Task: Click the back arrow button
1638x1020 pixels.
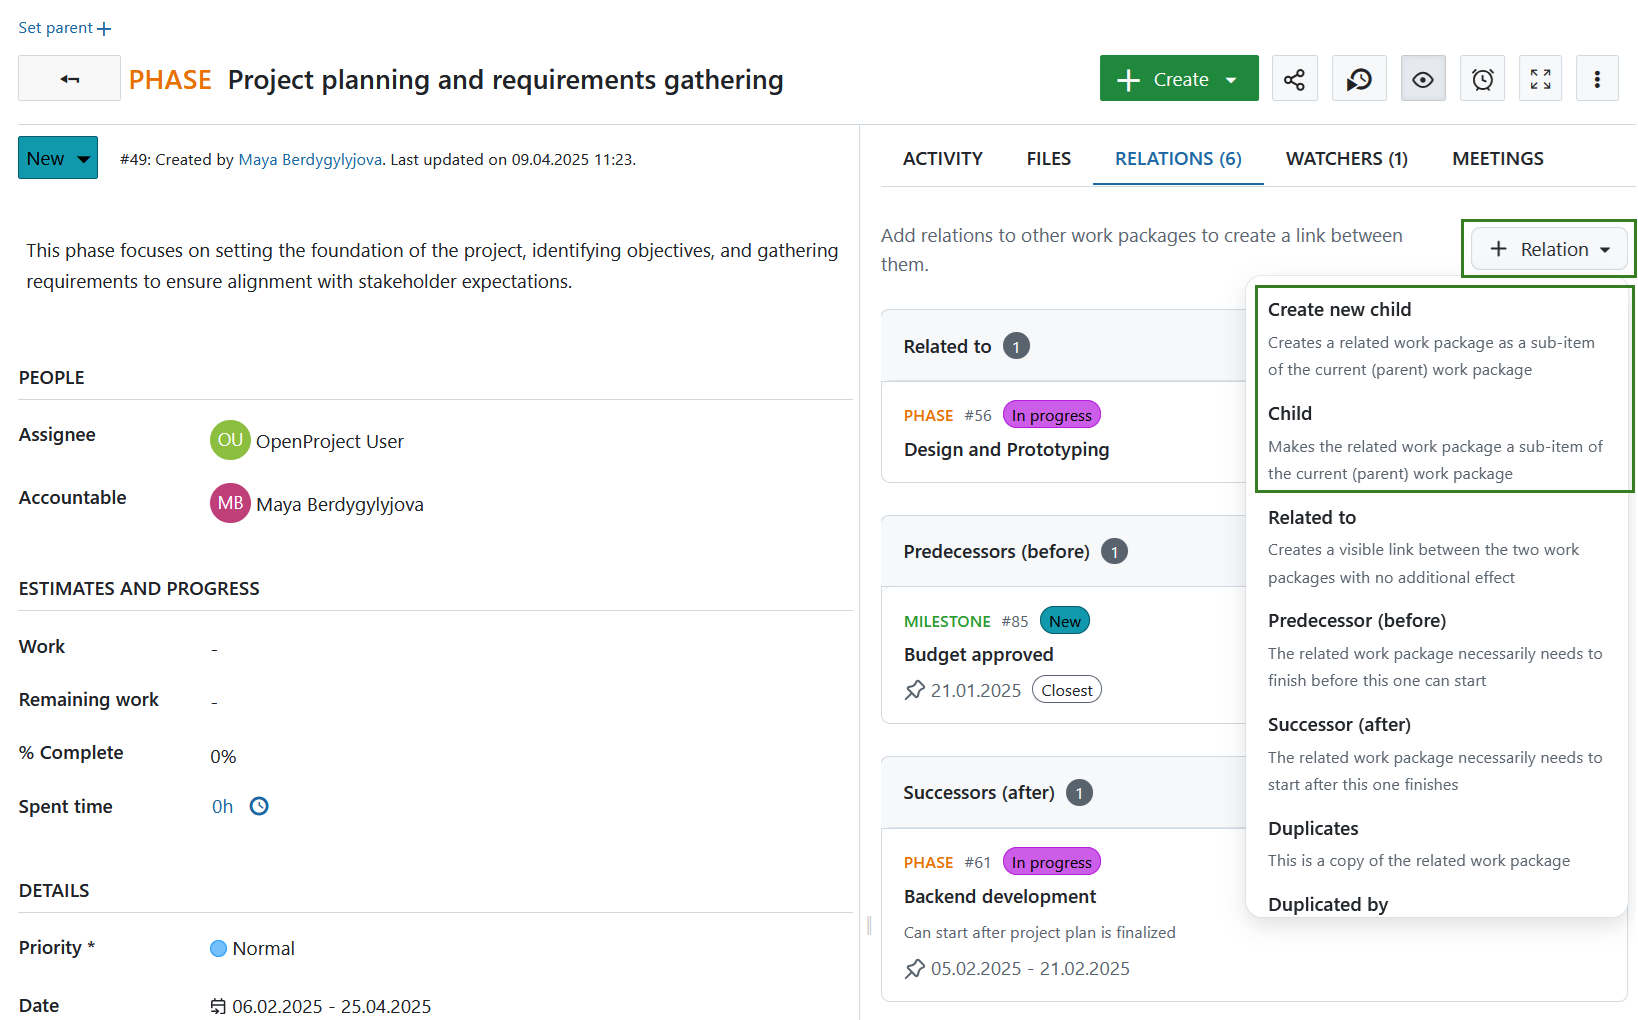Action: 69,78
